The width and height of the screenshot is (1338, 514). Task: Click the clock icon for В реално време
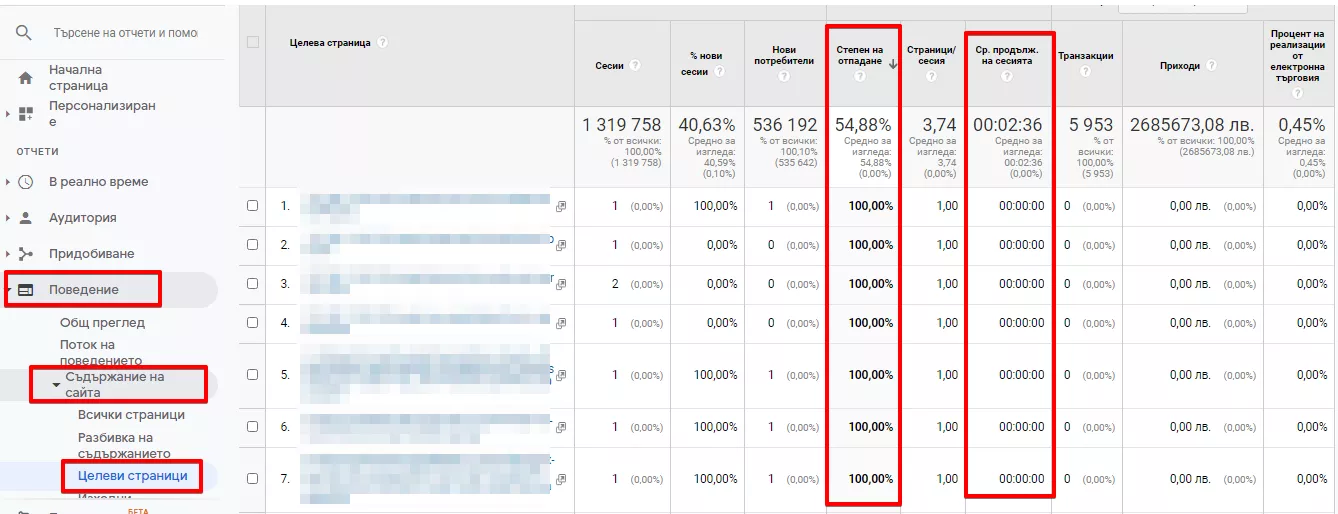pyautogui.click(x=26, y=182)
